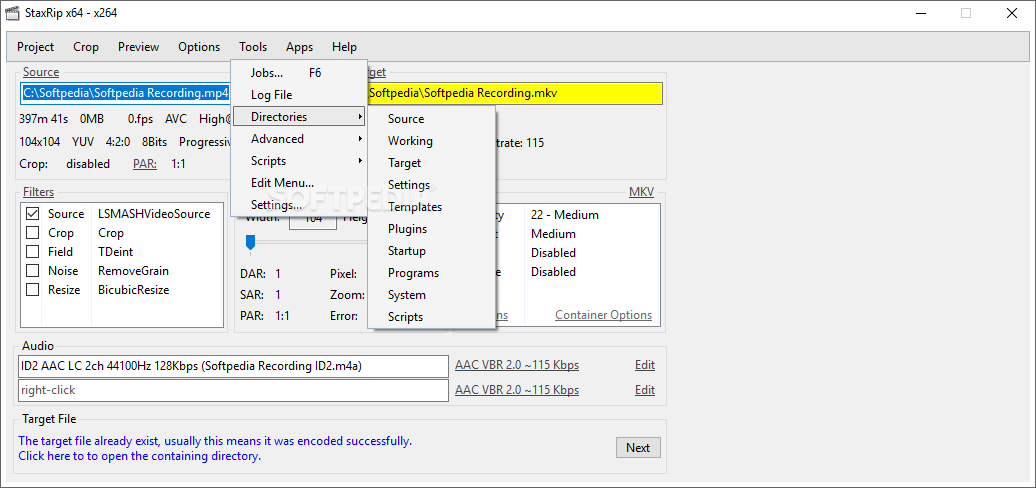The image size is (1036, 488).
Task: Select LSMASHVideoSource filter entry
Action: (154, 214)
